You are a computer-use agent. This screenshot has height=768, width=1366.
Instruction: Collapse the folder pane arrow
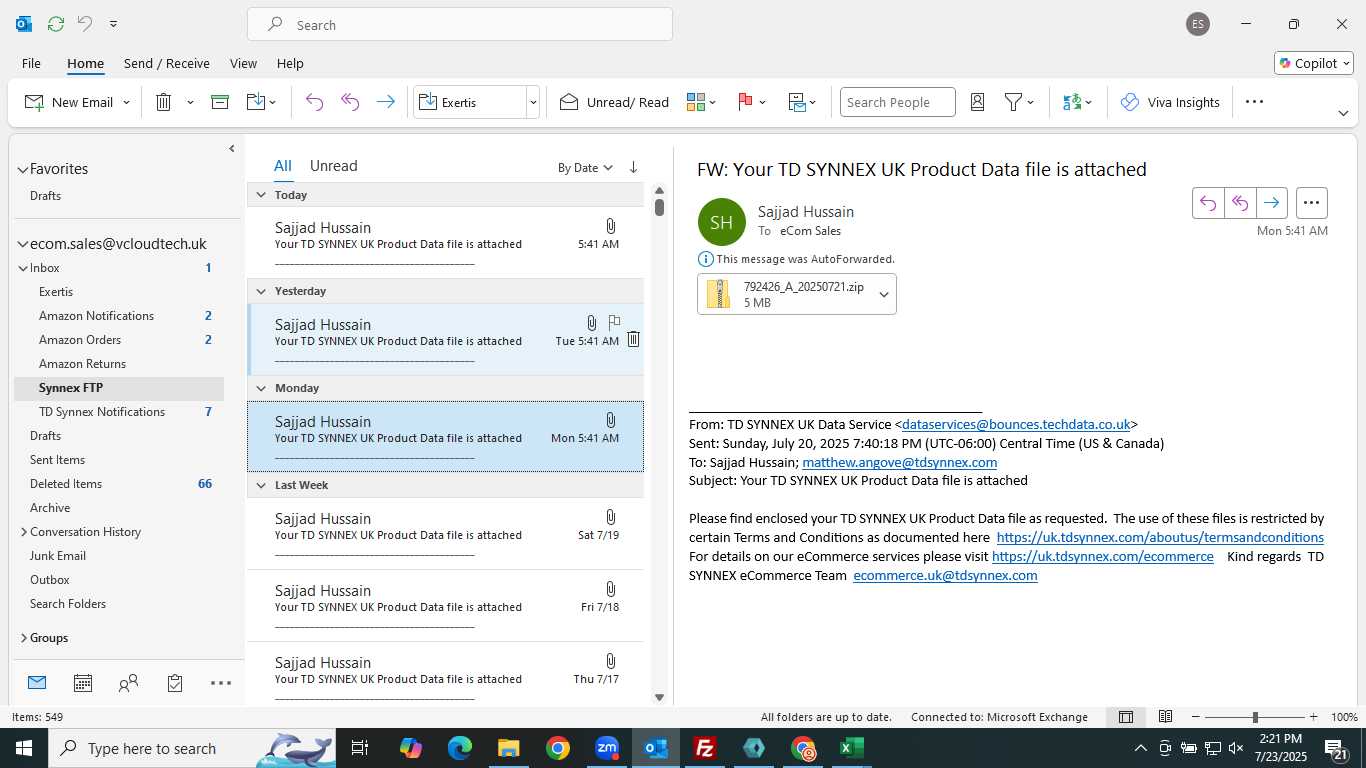point(231,148)
